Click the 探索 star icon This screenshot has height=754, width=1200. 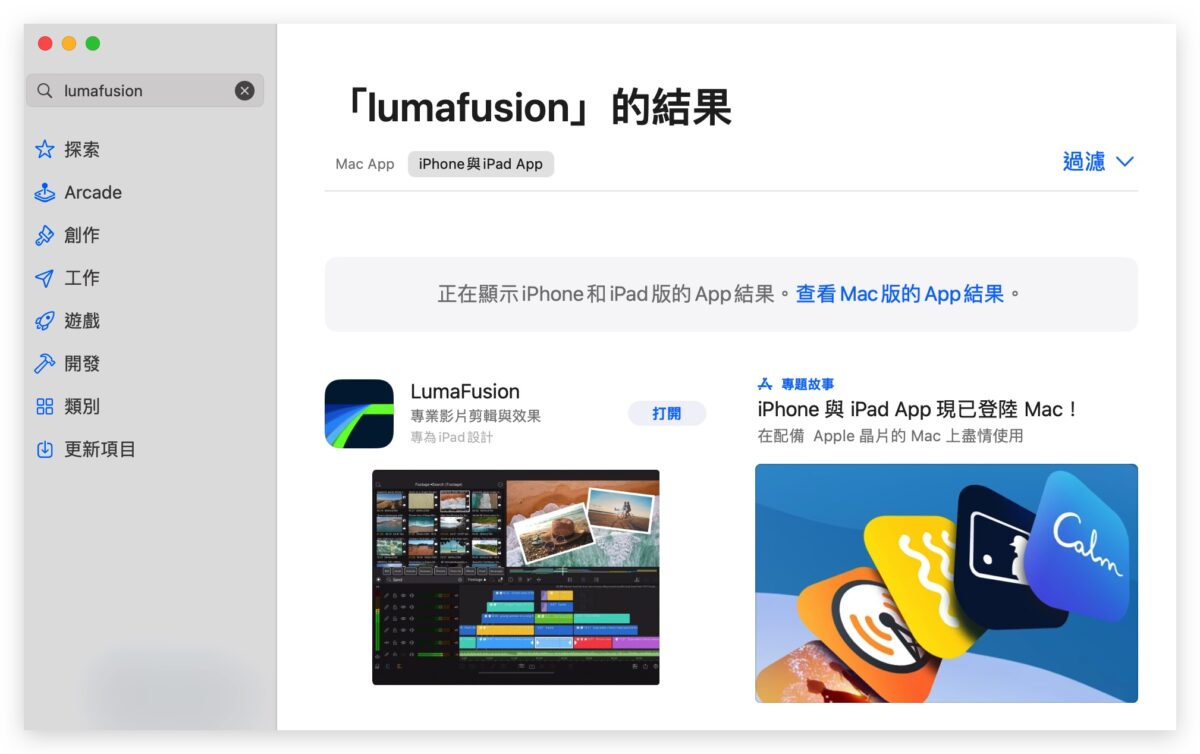(45, 150)
